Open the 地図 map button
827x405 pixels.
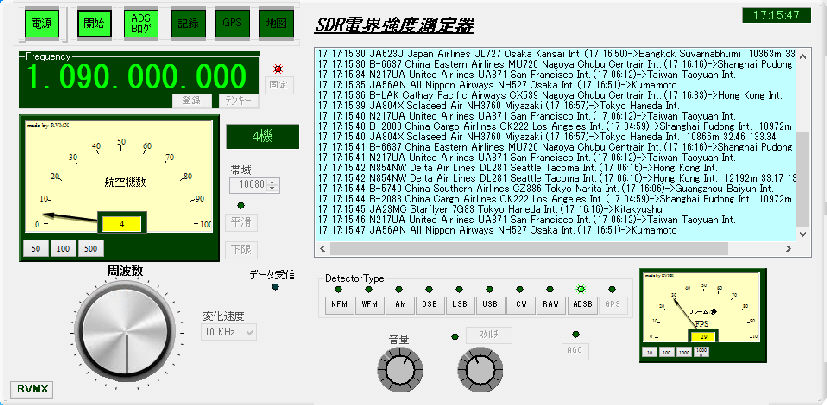[276, 22]
